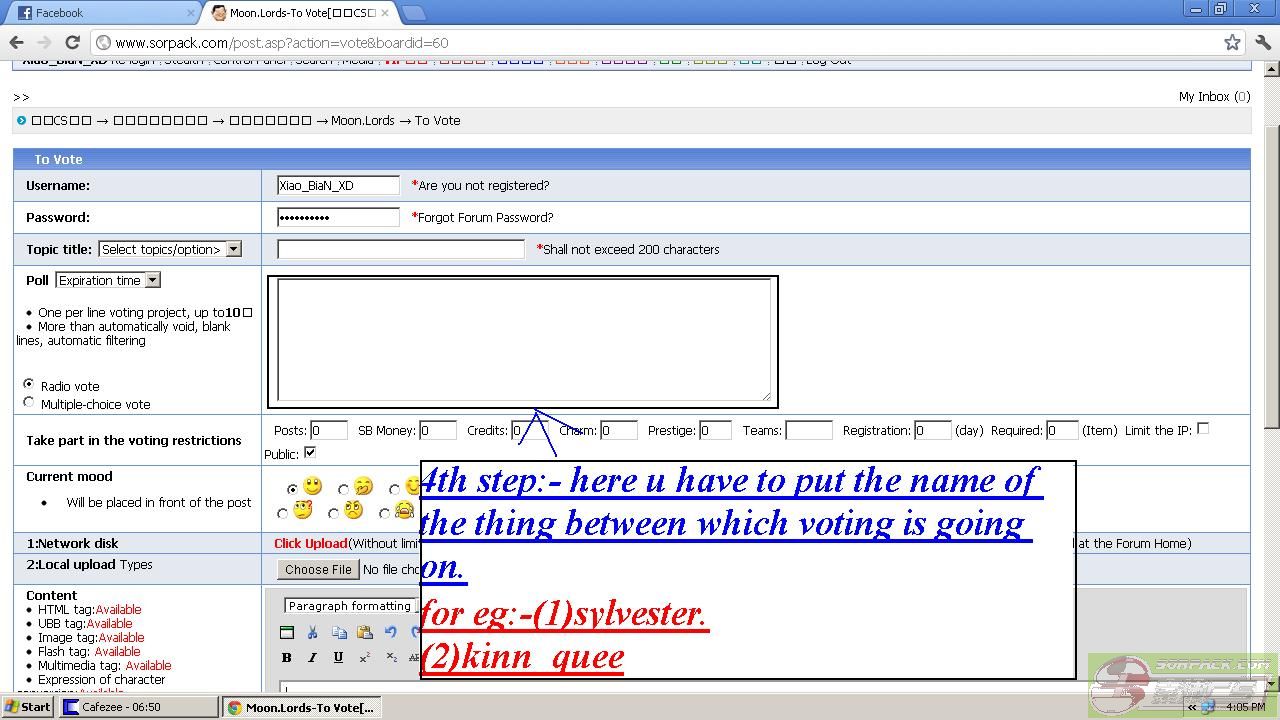Open the My Inbox link
Screen dimensions: 1280x720
(1213, 96)
